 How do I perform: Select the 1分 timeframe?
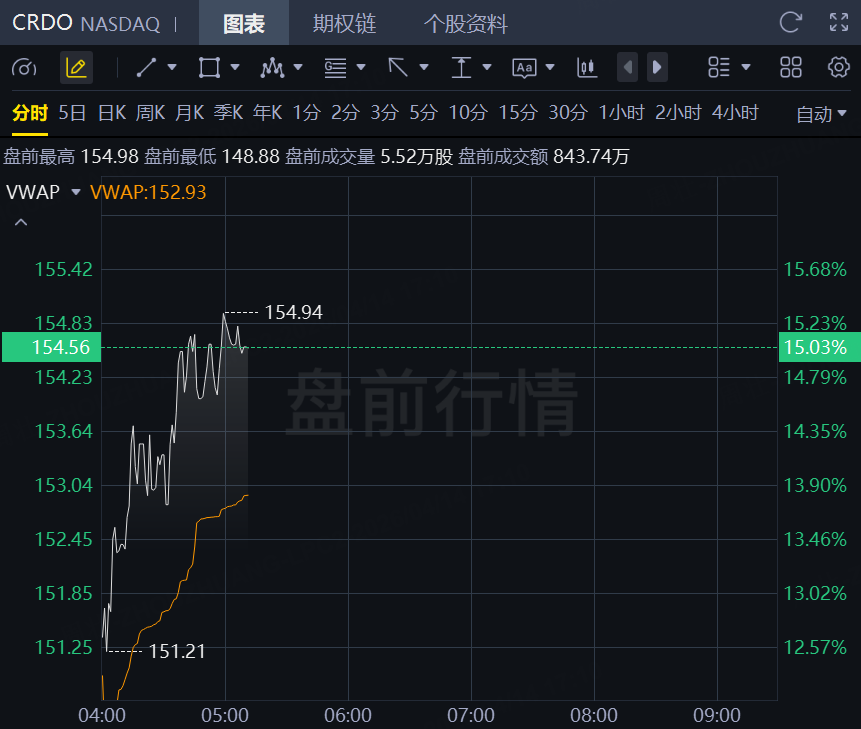click(306, 113)
